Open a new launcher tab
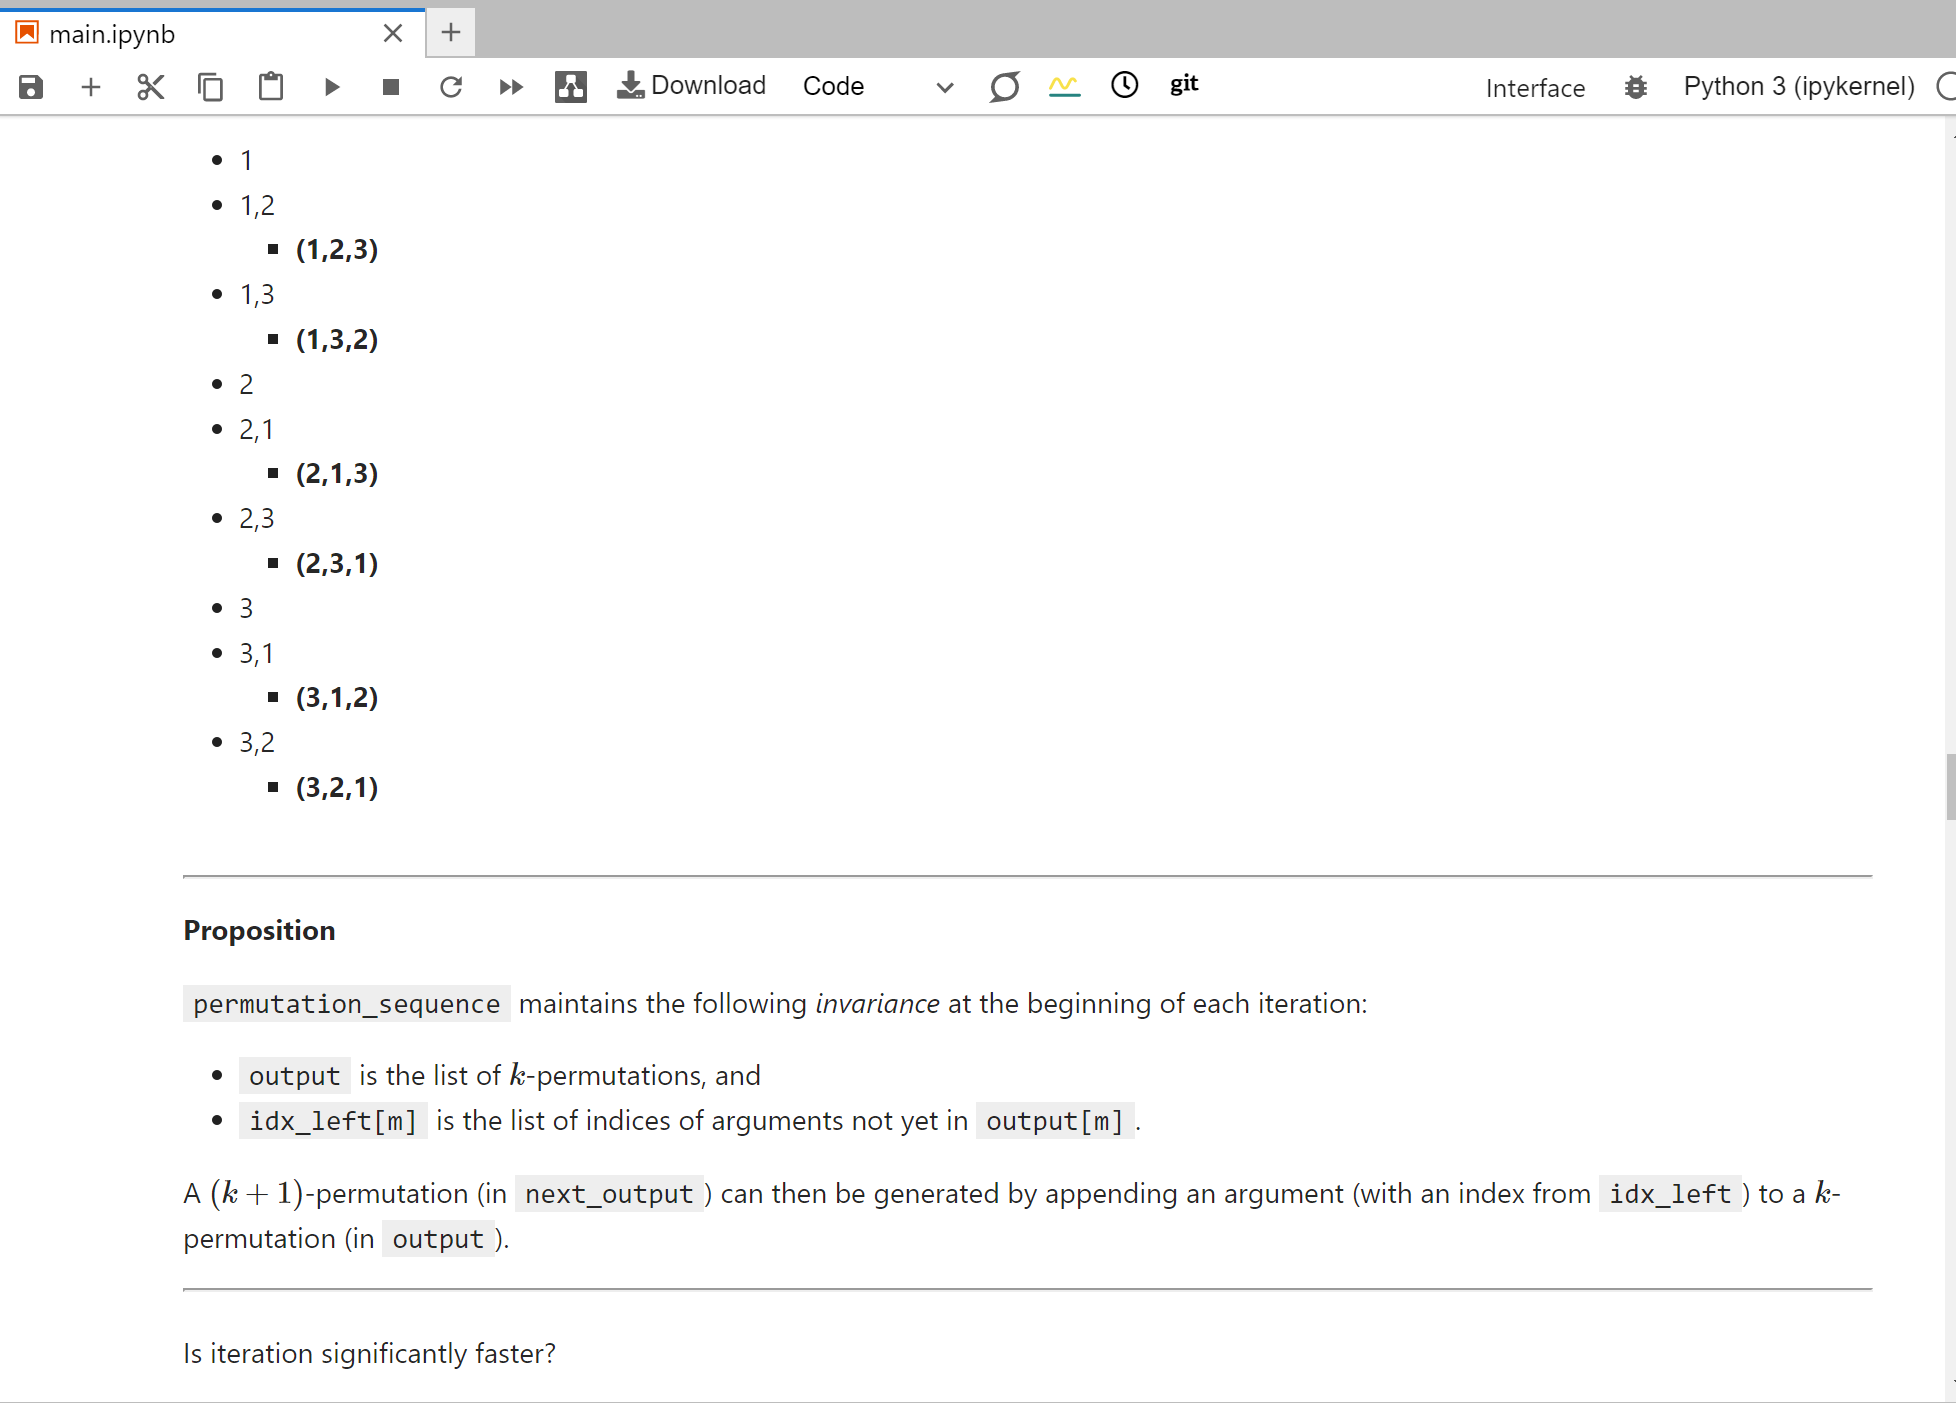1956x1403 pixels. point(451,33)
